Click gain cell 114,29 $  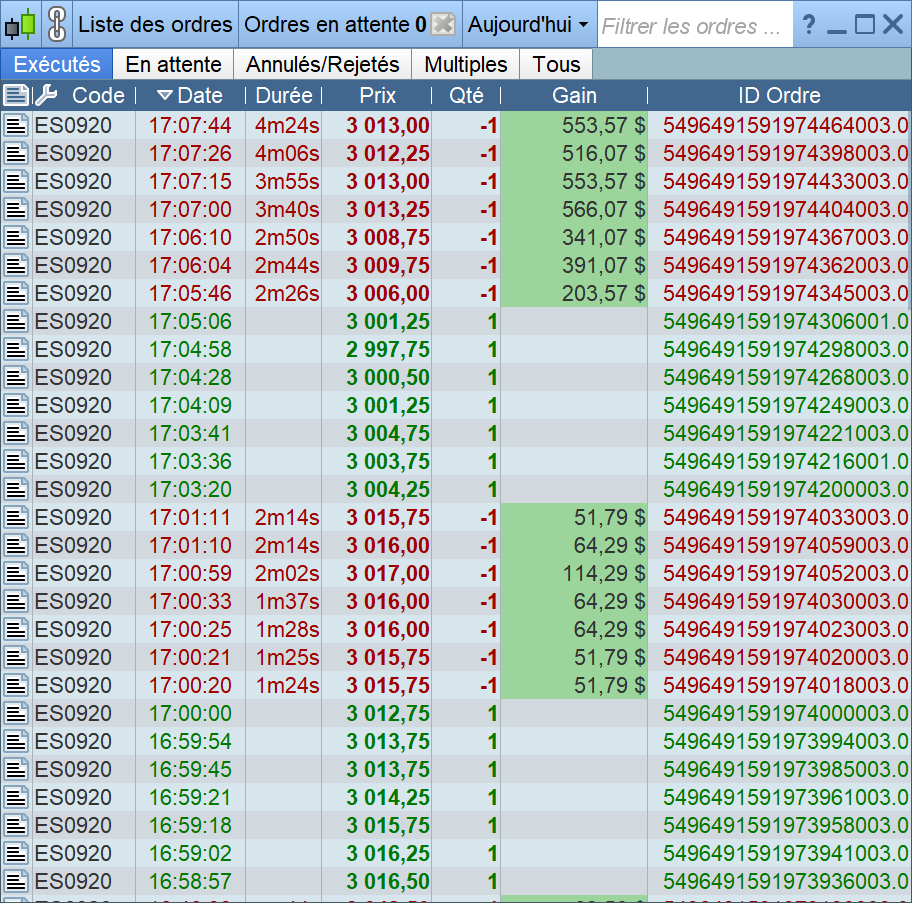tap(574, 573)
